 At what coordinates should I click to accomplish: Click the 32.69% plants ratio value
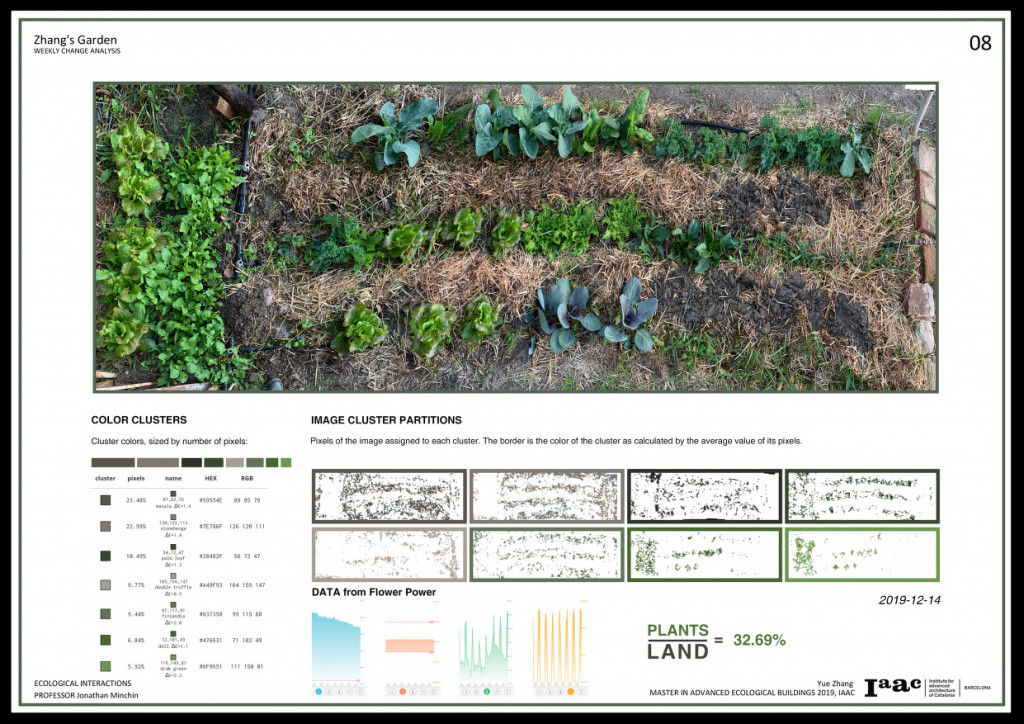[x=759, y=640]
